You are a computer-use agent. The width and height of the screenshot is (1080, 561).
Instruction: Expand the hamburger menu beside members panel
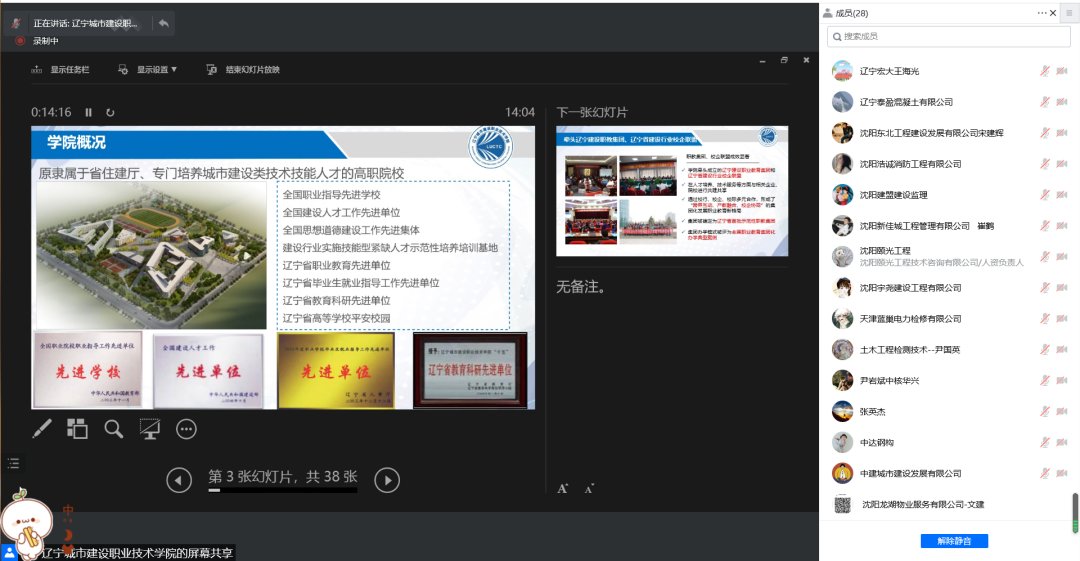point(1068,13)
